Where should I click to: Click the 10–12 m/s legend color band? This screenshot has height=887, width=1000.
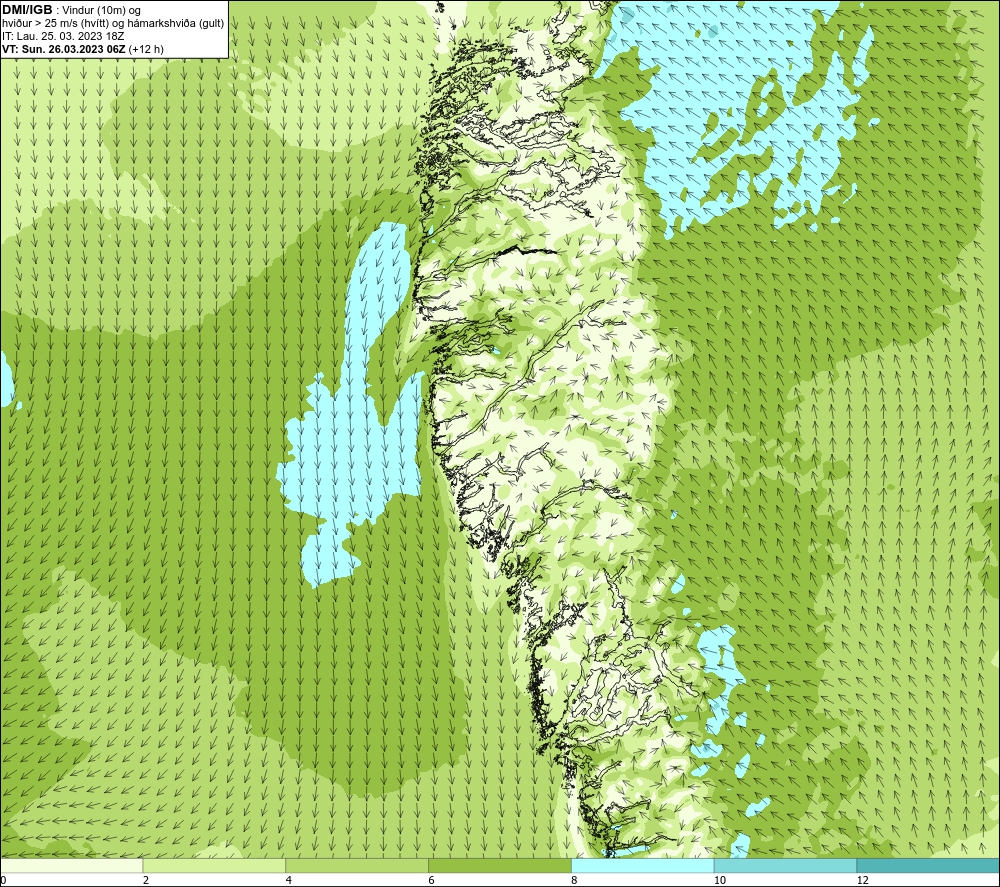pos(785,865)
